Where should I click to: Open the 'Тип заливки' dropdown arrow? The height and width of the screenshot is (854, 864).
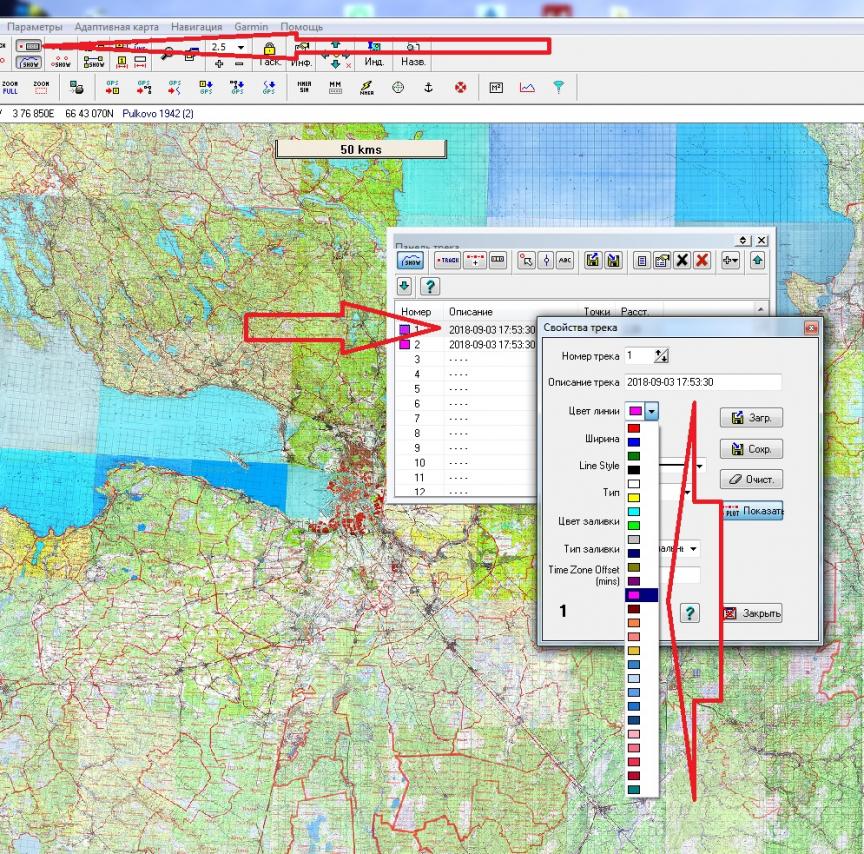point(693,548)
